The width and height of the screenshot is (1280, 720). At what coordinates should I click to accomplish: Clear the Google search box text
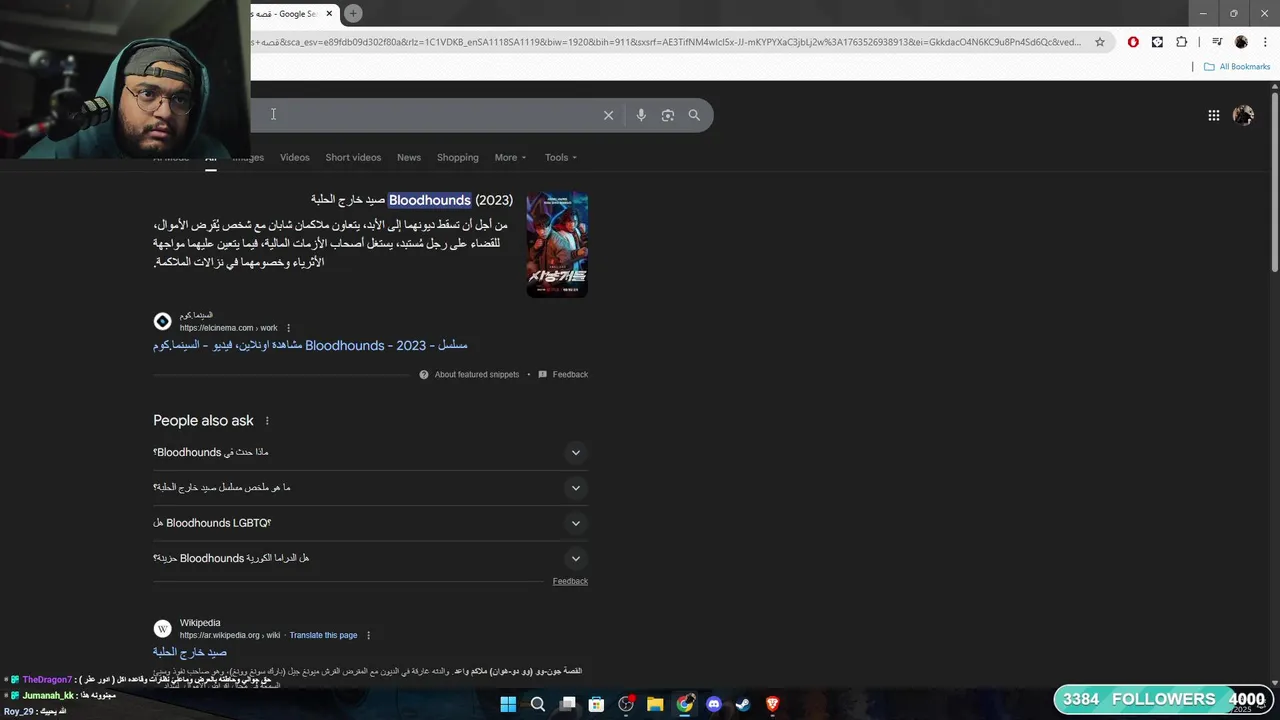[608, 115]
